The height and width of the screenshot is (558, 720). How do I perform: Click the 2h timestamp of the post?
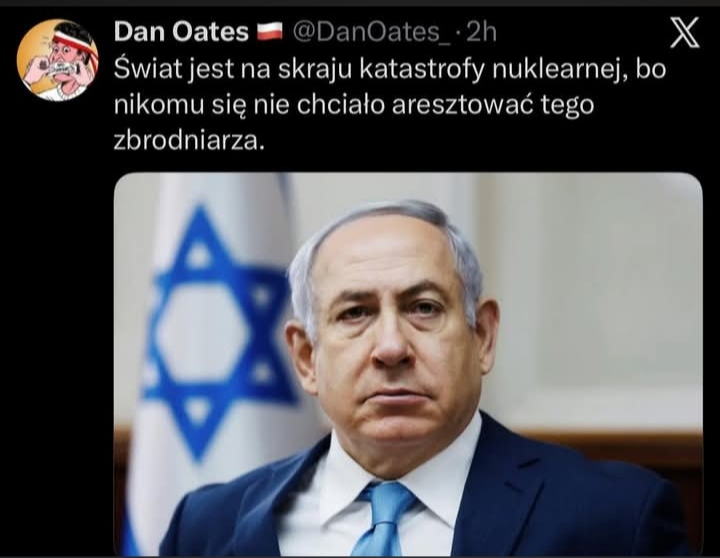[481, 32]
